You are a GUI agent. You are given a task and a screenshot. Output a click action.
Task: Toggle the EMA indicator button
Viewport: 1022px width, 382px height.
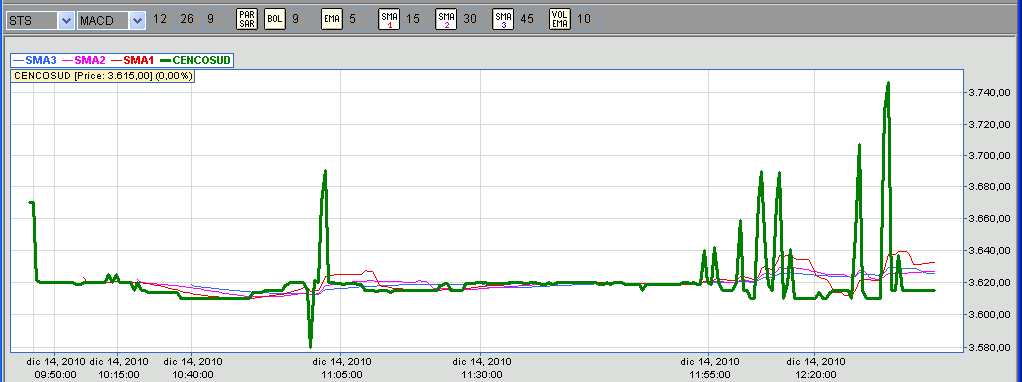[x=332, y=19]
